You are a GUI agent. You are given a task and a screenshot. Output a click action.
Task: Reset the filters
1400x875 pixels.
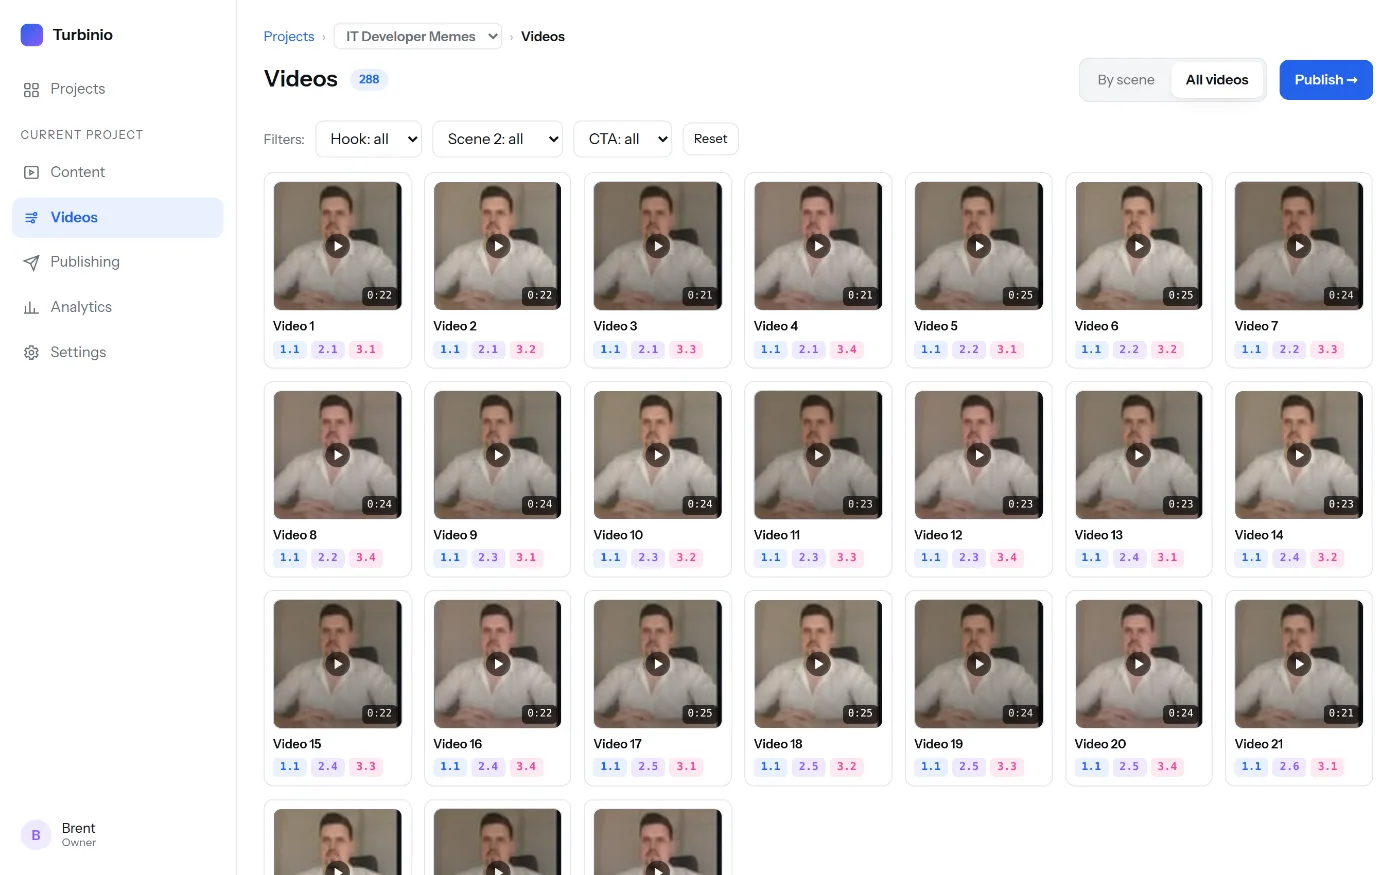[711, 139]
